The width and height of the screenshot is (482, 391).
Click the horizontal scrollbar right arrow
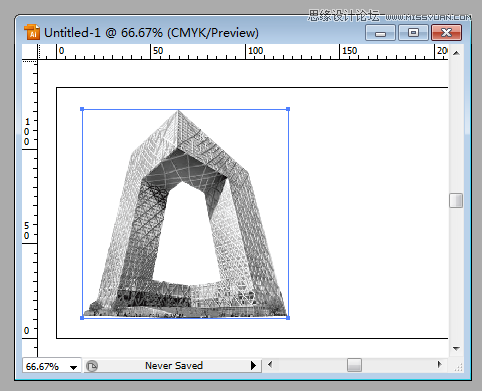coord(439,364)
